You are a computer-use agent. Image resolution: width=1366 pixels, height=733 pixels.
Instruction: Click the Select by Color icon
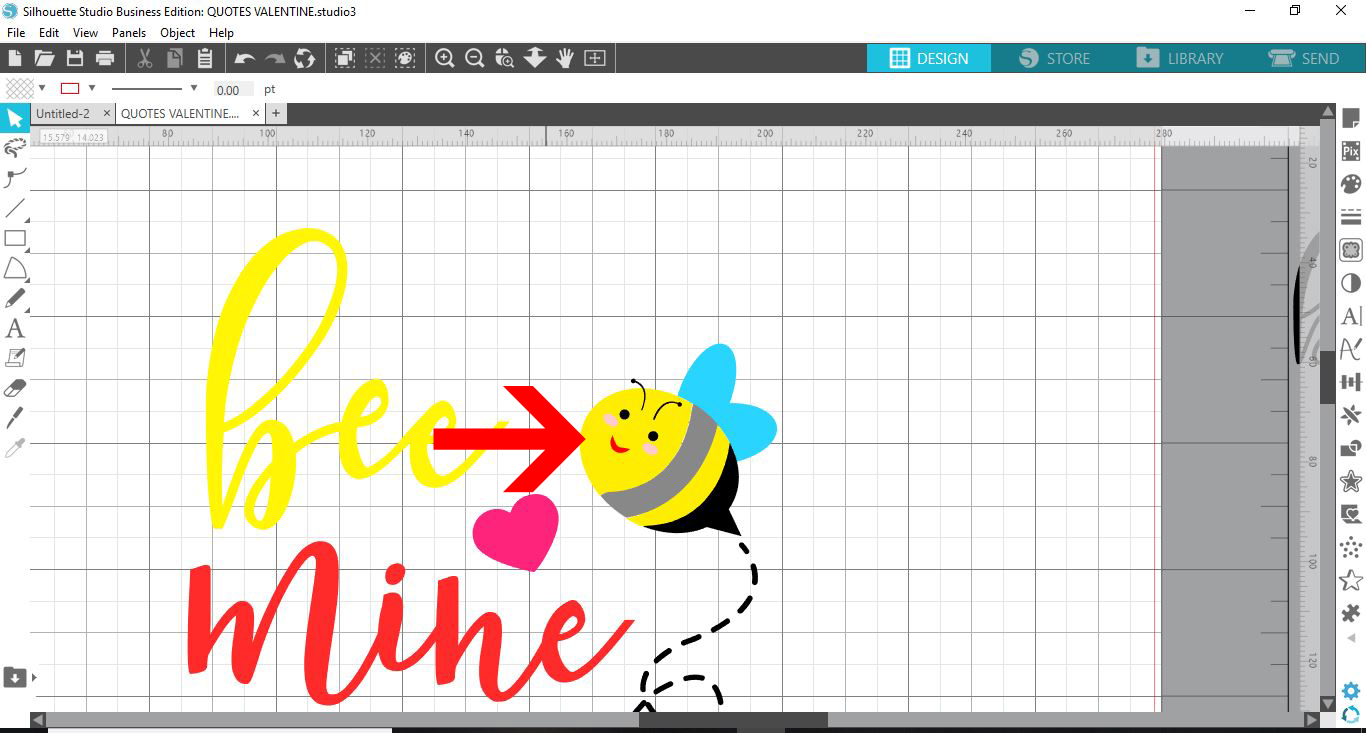[405, 59]
